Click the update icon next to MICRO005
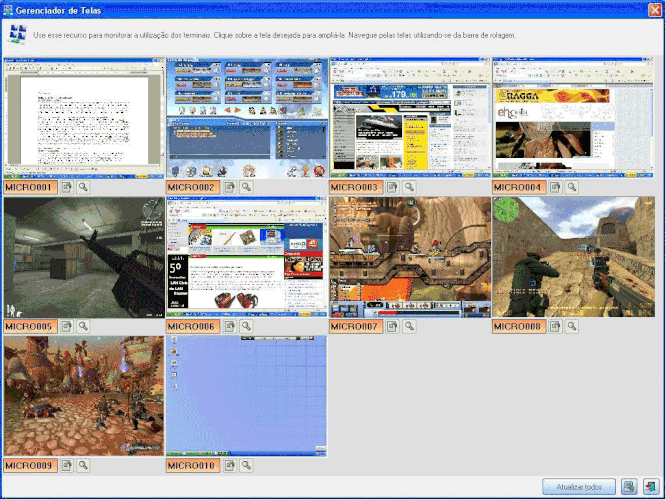Viewport: 666px width, 500px height. 67,326
